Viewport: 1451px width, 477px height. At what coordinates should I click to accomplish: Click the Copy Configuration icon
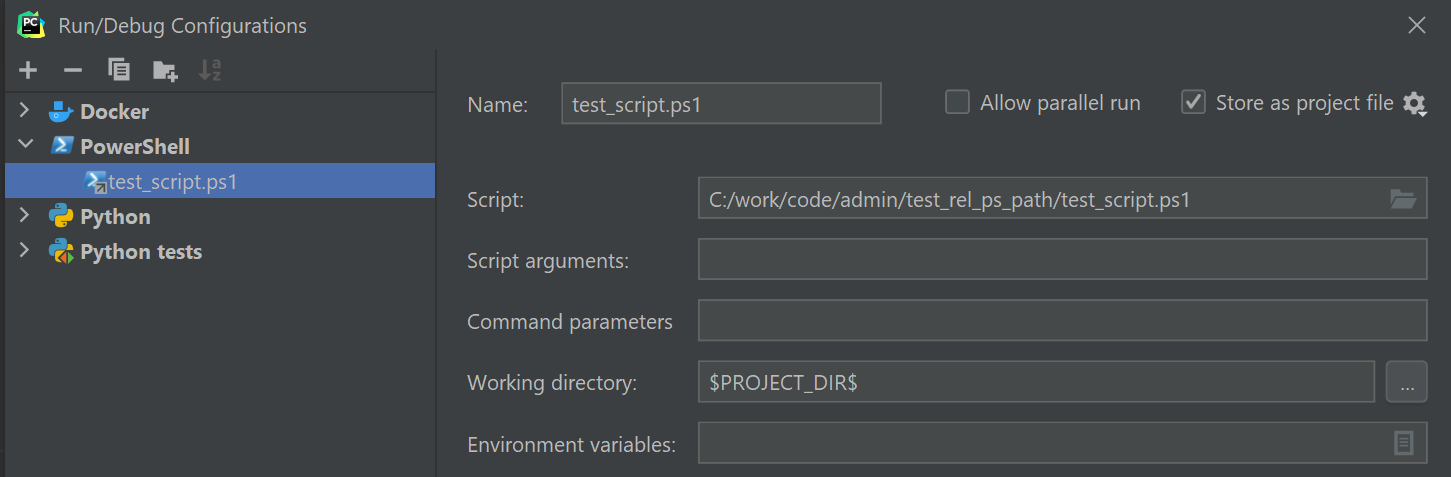pyautogui.click(x=119, y=70)
